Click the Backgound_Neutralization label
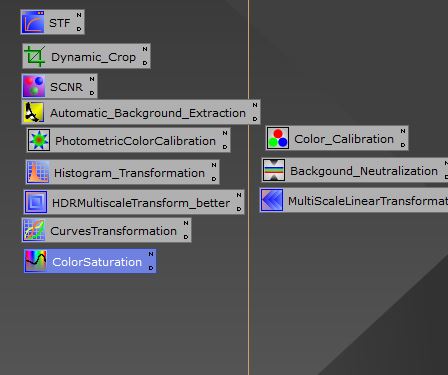The height and width of the screenshot is (375, 448). (x=364, y=171)
